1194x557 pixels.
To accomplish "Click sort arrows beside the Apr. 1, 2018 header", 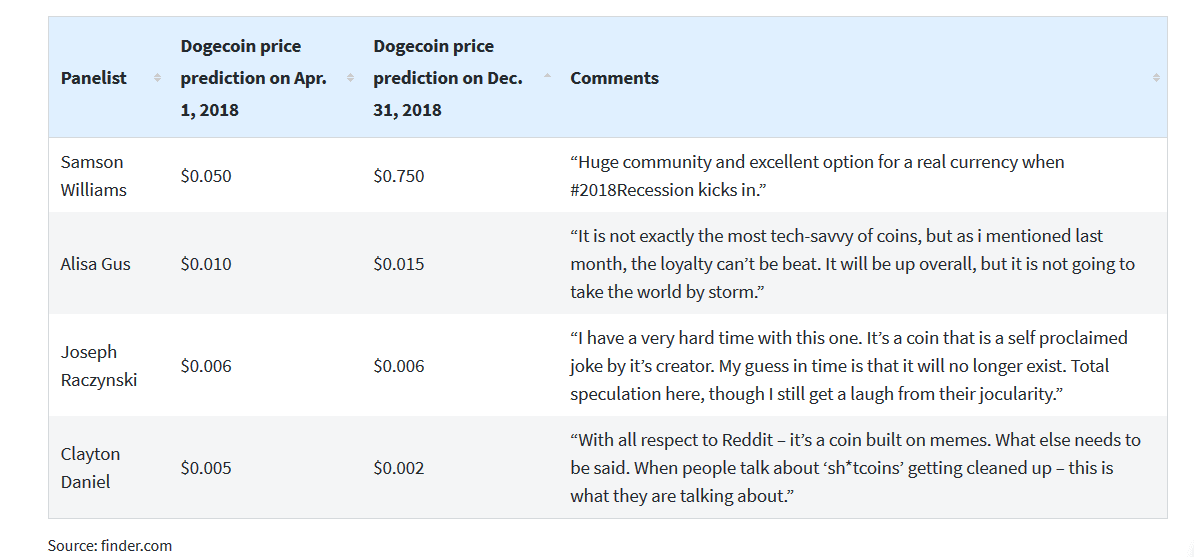I will [350, 78].
